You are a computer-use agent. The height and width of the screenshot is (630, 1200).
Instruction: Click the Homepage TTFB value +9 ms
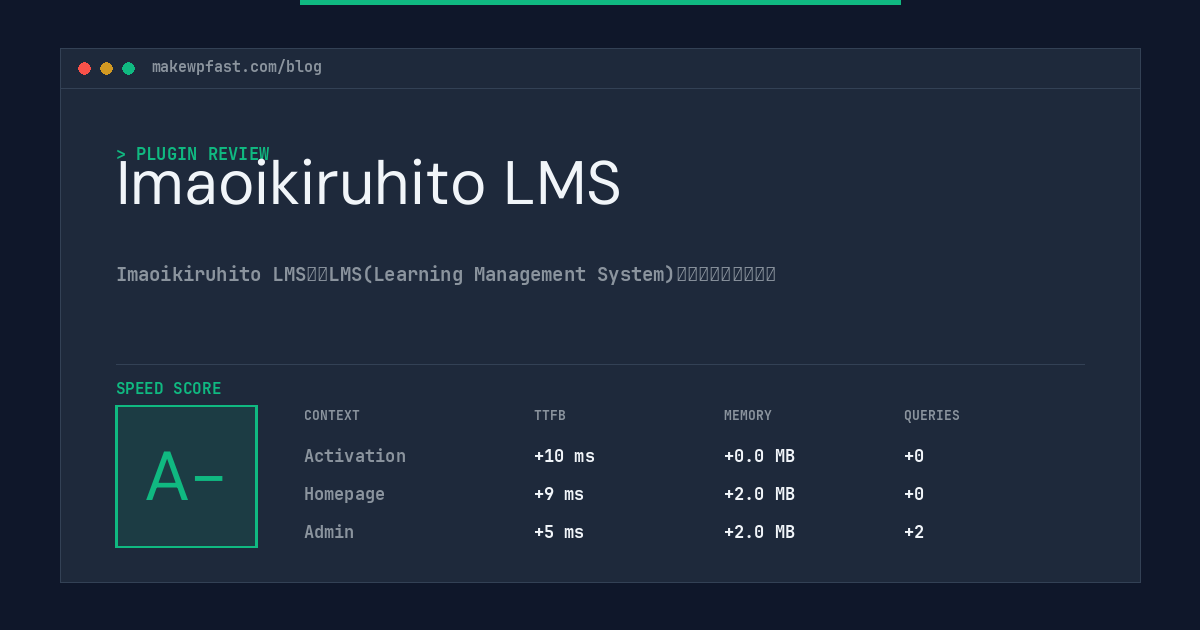click(x=559, y=494)
